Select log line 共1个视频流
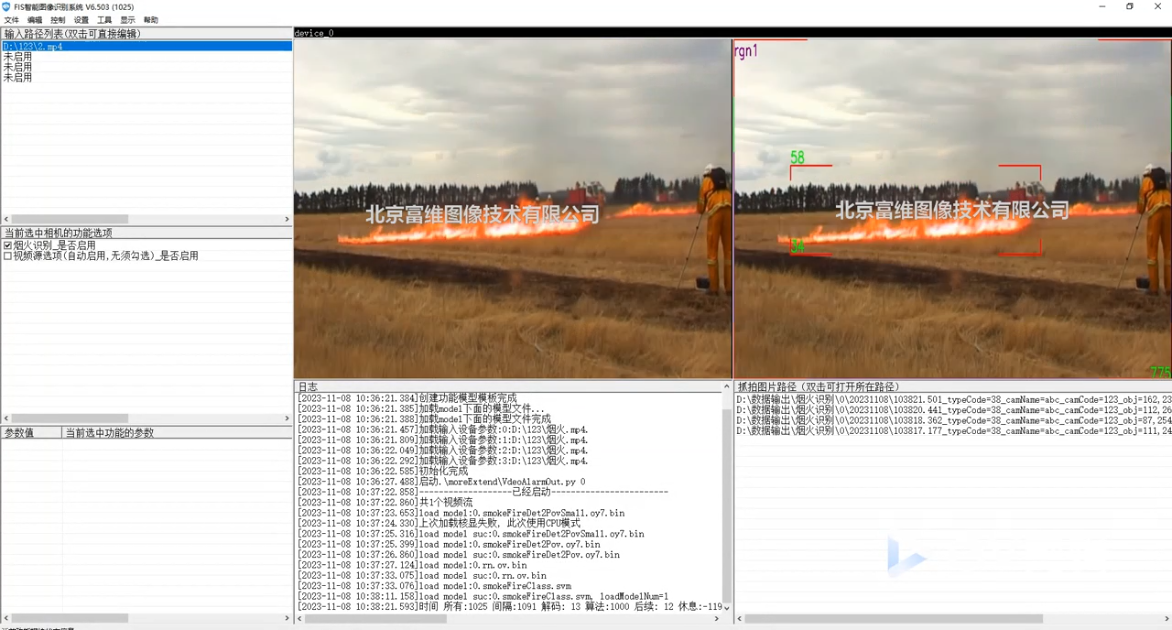 click(385, 503)
